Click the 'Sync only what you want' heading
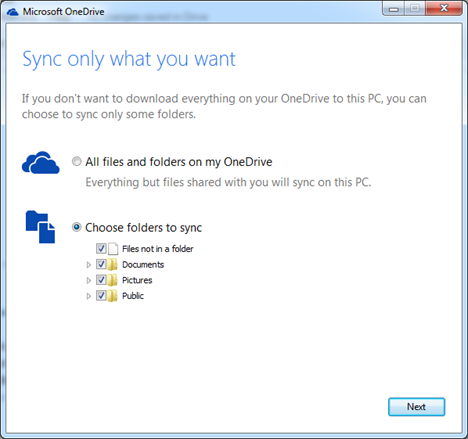468x439 pixels. [129, 60]
